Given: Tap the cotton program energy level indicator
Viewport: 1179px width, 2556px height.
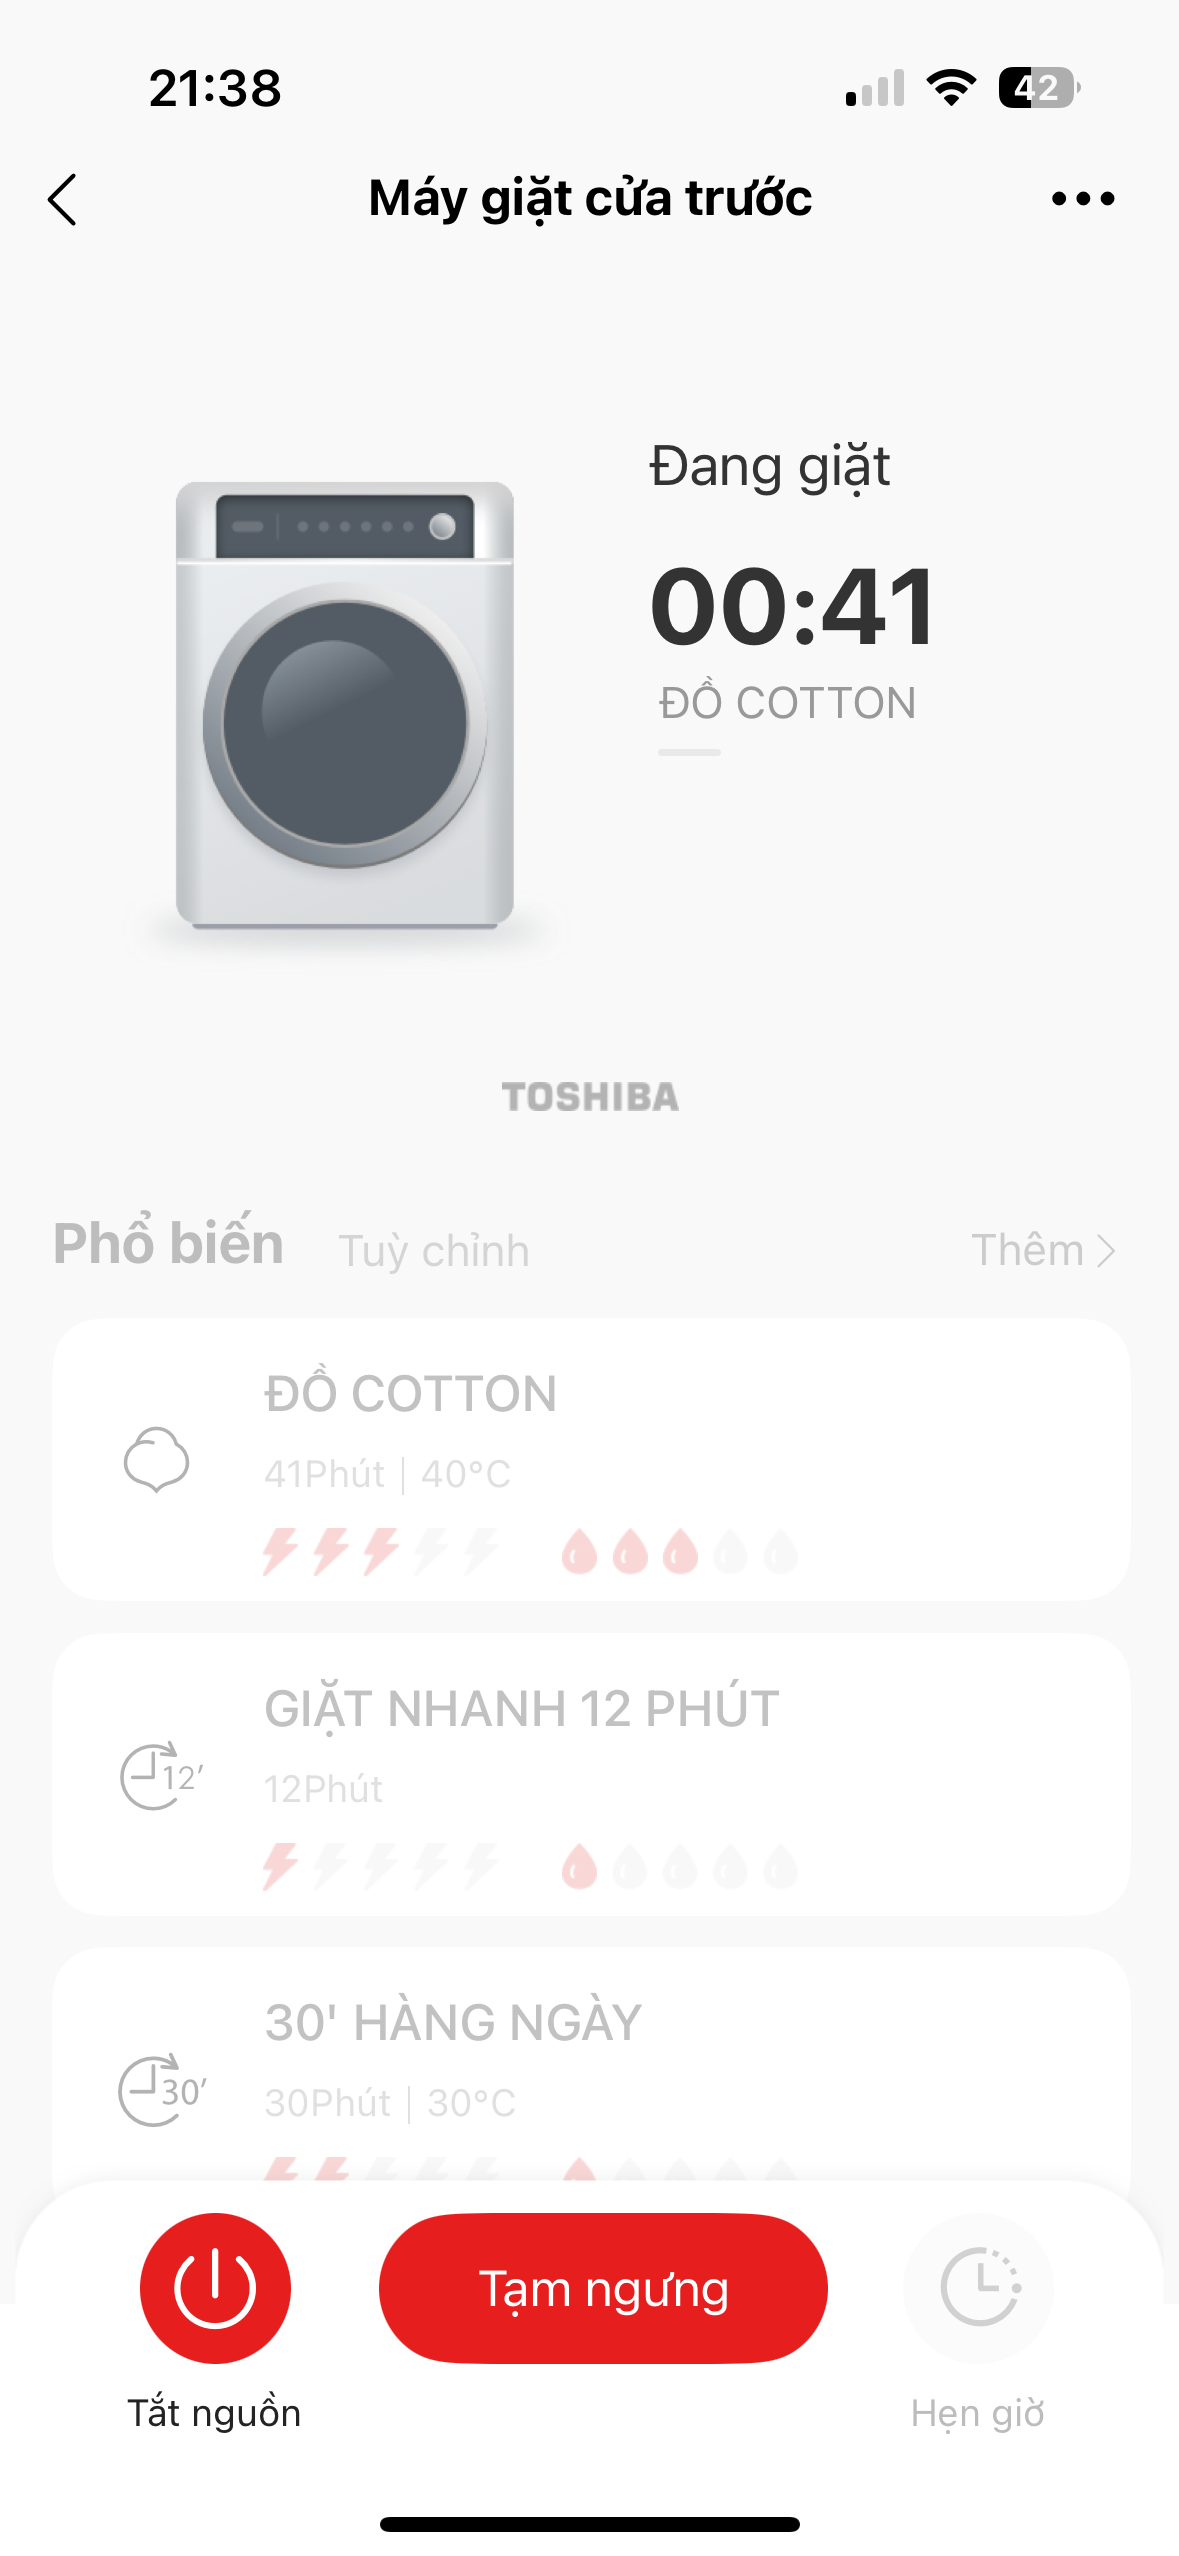Looking at the screenshot, I should click(x=380, y=1552).
